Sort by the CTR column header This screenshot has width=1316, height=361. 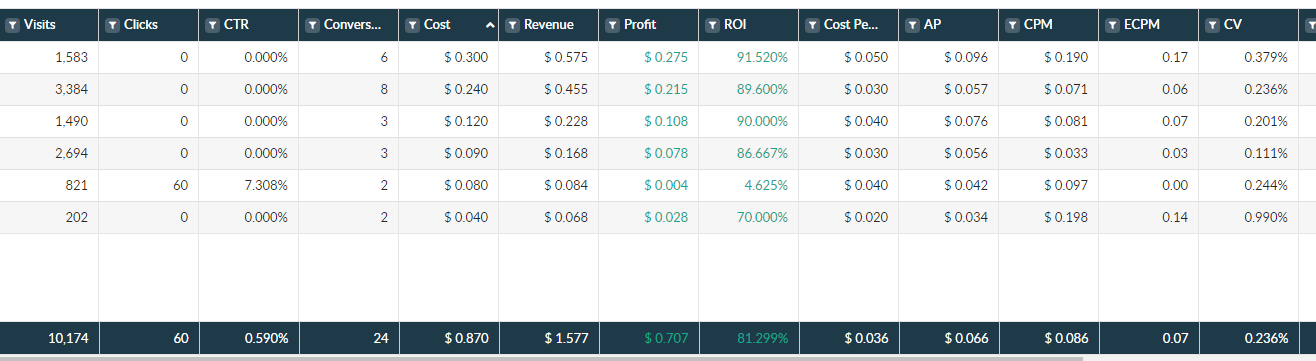(236, 25)
